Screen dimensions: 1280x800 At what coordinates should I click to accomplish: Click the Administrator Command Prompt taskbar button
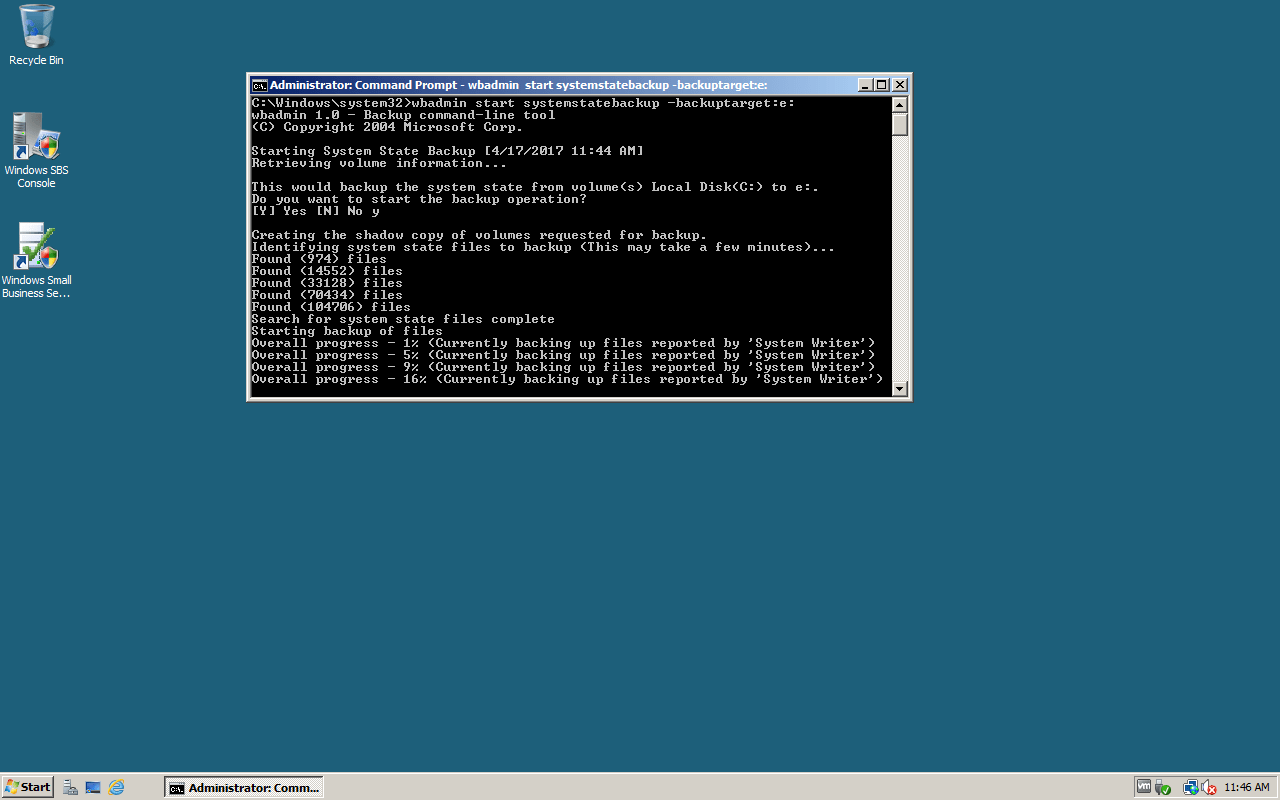coord(244,787)
